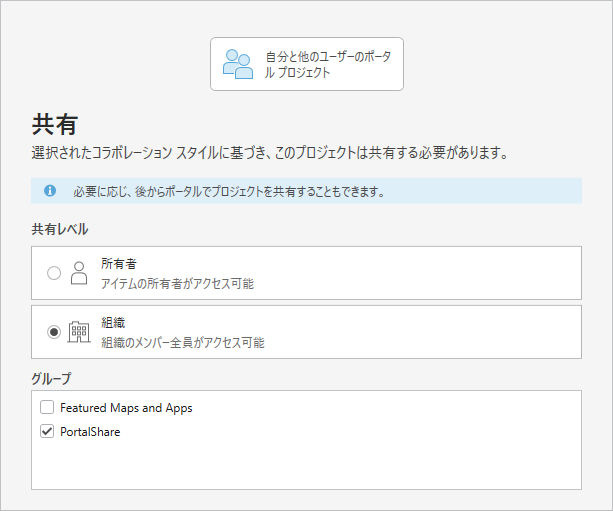613x511 pixels.
Task: Click the 所有者 option label
Action: [x=118, y=264]
